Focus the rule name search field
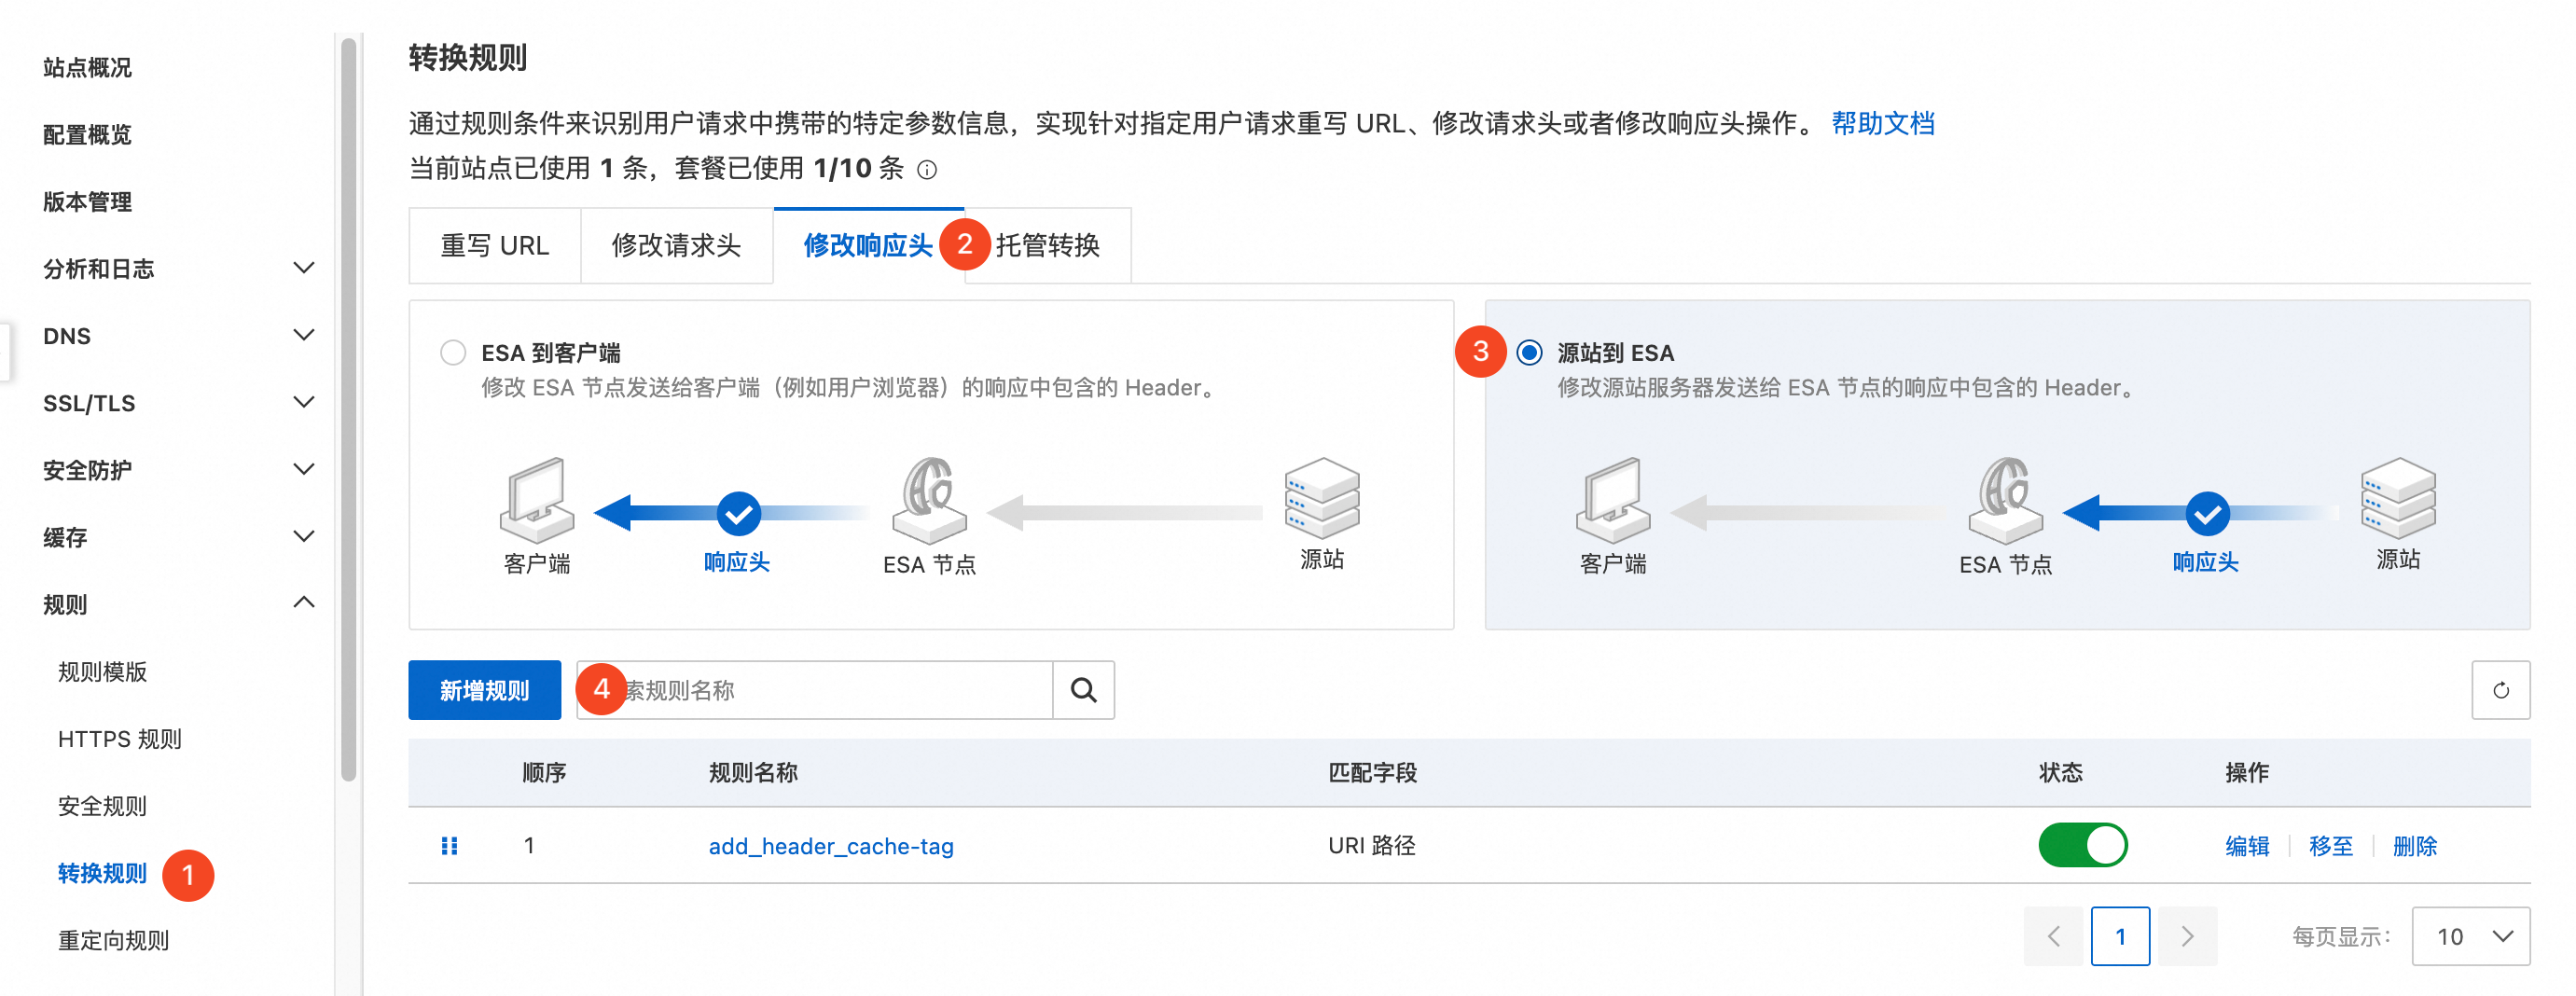The width and height of the screenshot is (2576, 996). [x=815, y=690]
